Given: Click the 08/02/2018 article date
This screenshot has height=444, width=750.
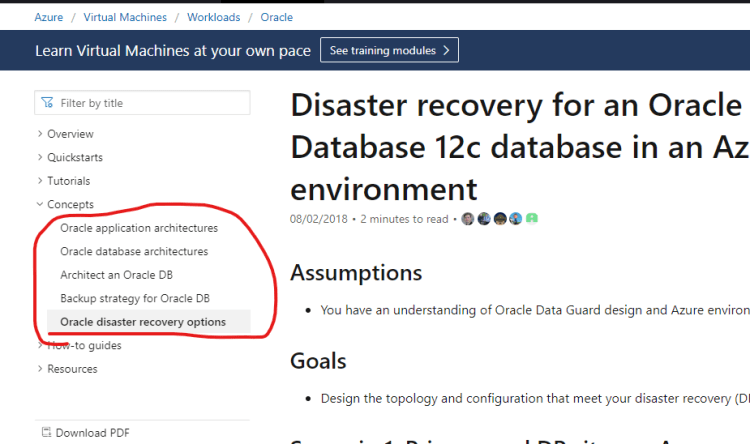Looking at the screenshot, I should coord(319,219).
